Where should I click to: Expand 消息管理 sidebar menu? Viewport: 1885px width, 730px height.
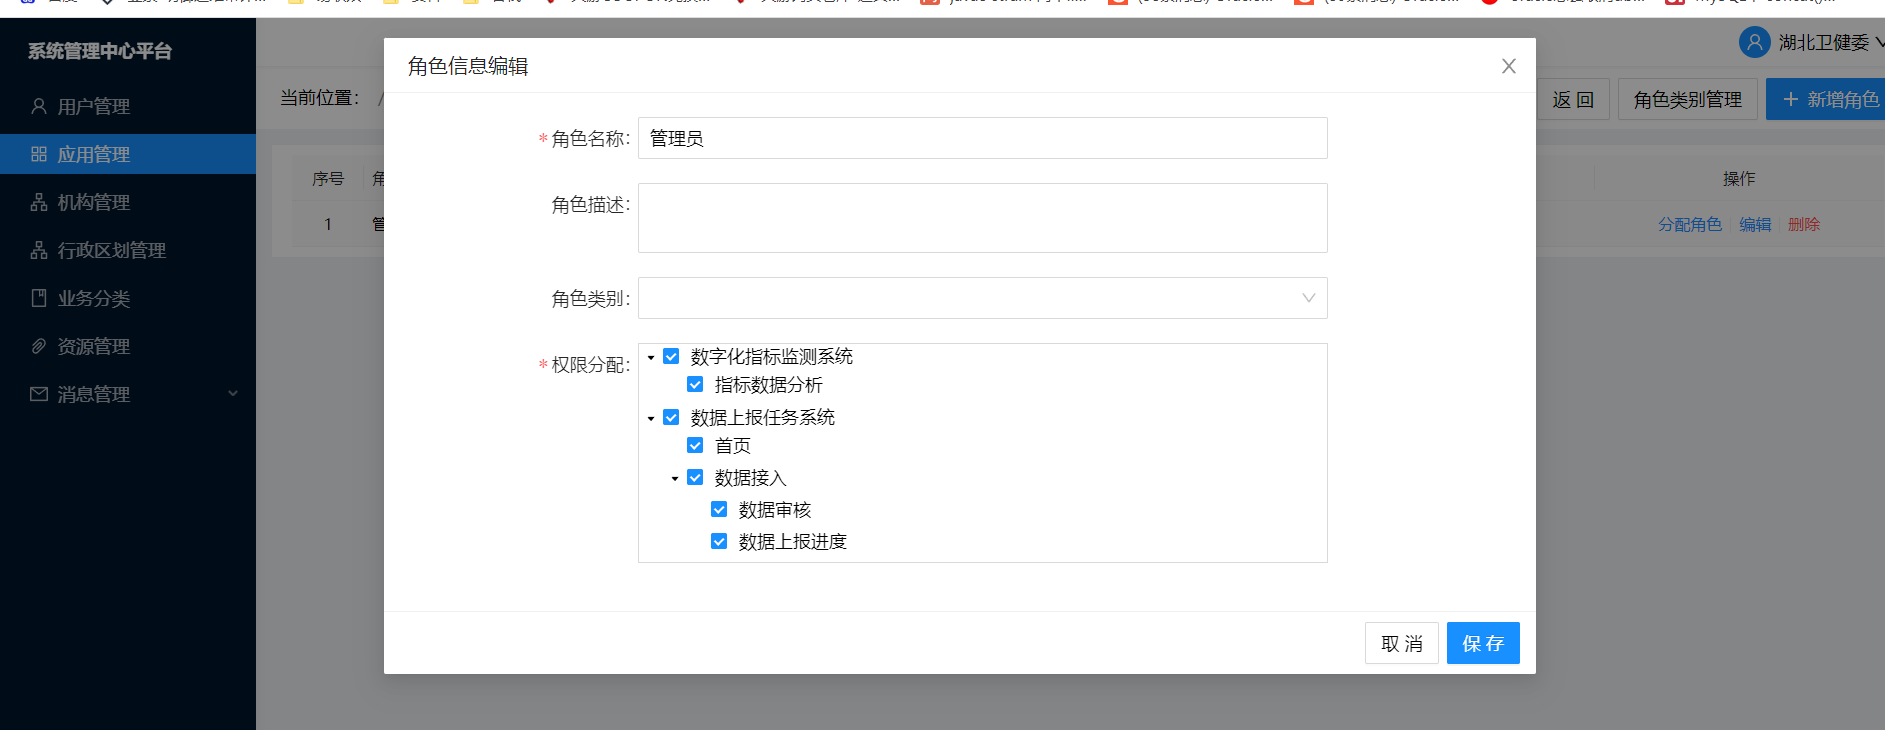pyautogui.click(x=128, y=394)
